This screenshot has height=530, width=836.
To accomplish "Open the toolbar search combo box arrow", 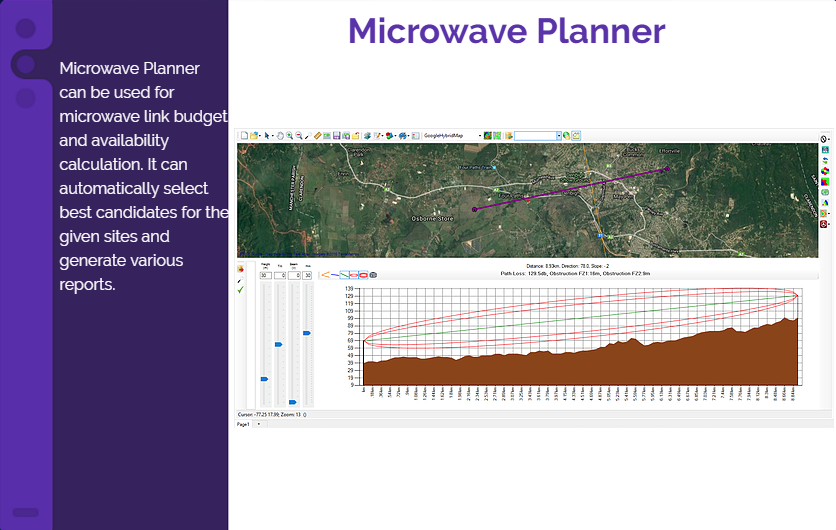I will click(x=559, y=136).
